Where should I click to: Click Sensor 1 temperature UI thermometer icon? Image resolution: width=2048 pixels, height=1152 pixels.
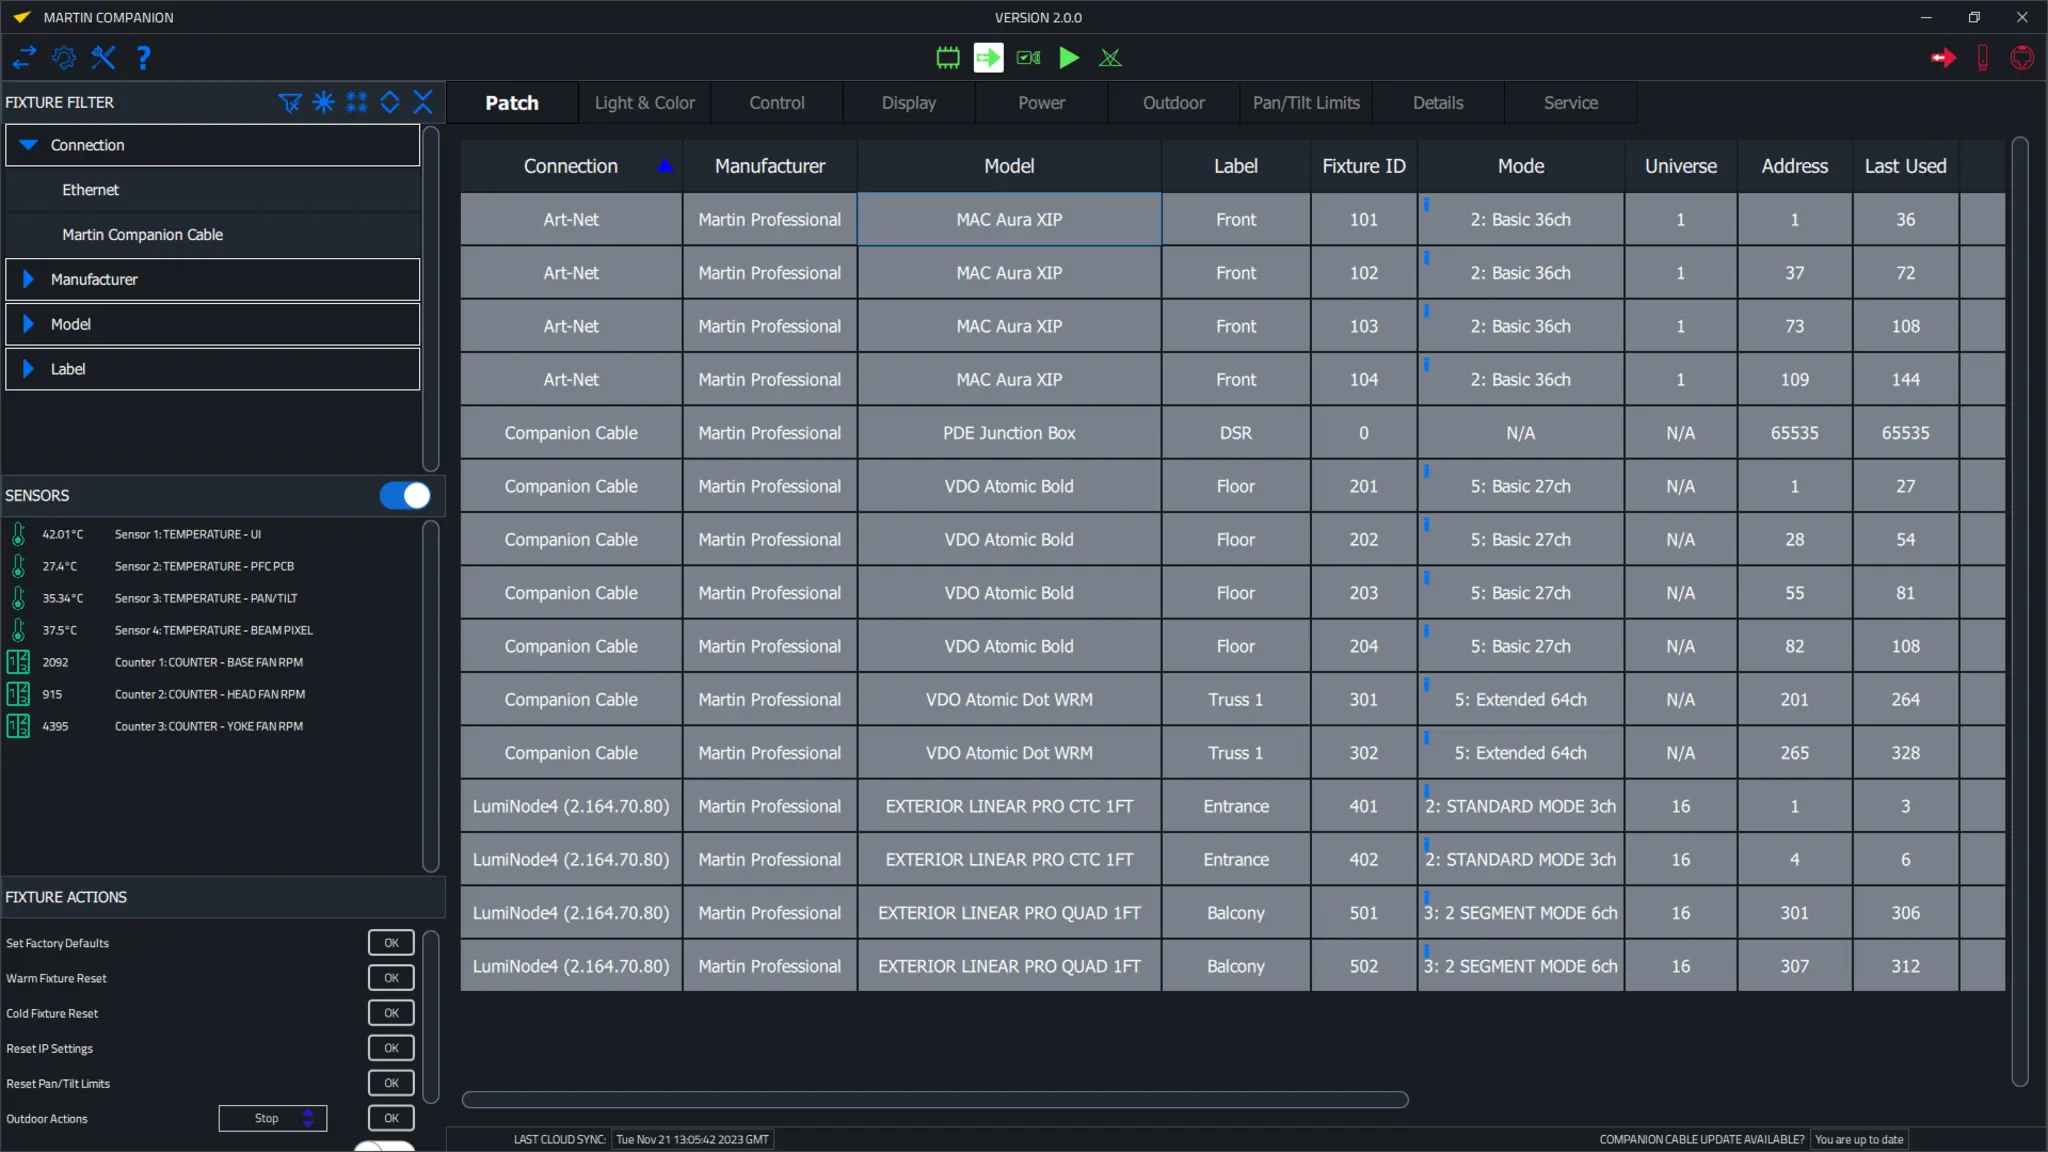[x=18, y=534]
